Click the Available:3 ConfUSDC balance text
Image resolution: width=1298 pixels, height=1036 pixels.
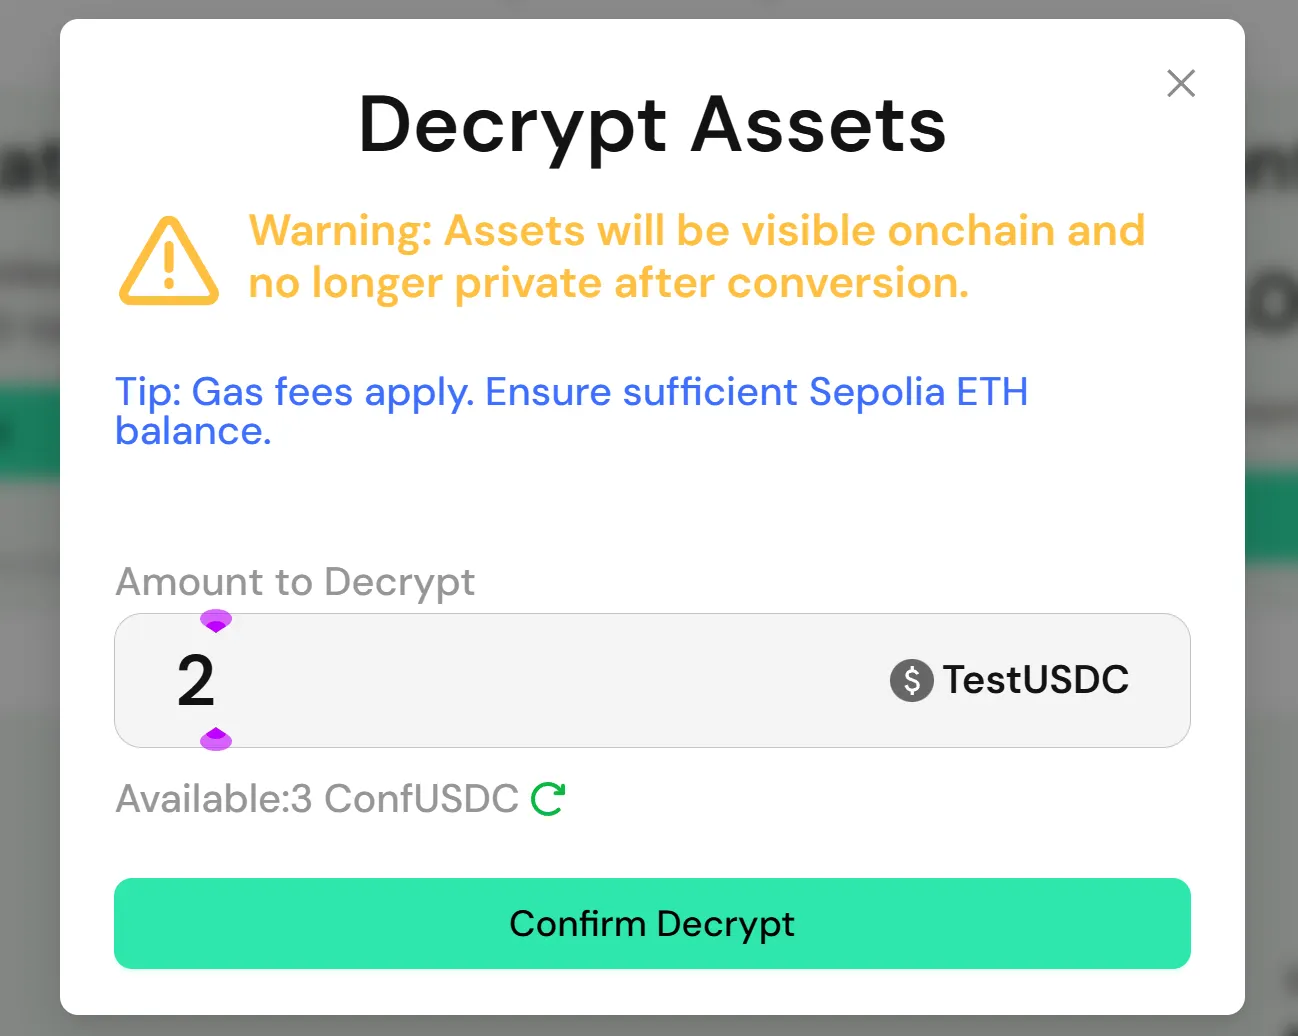tap(317, 799)
